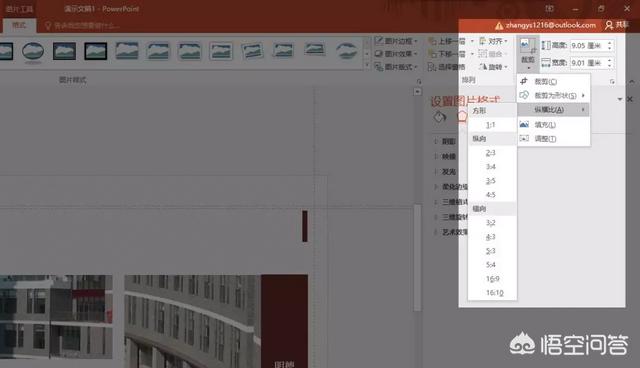Screen dimensions: 640x368
Task: Open 图片边框 picture border options
Action: (396, 41)
